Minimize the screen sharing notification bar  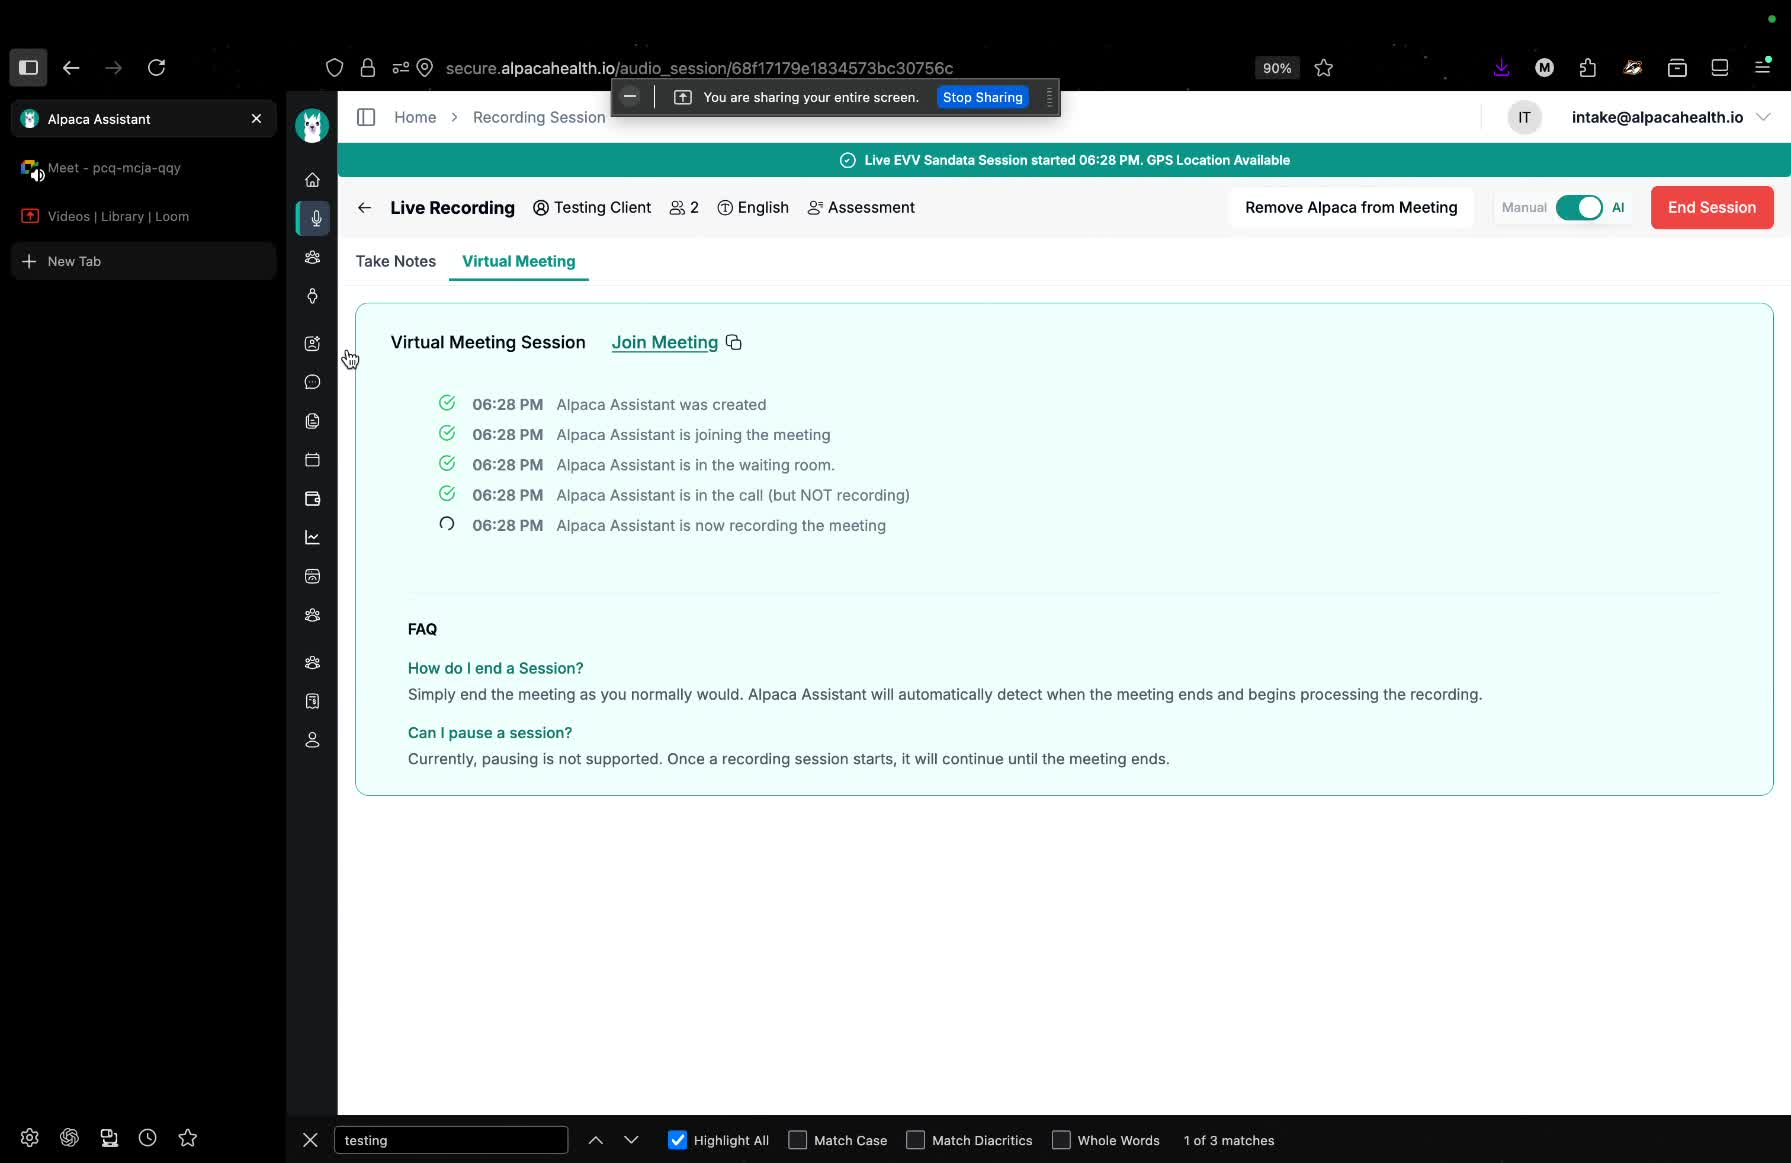tap(630, 97)
